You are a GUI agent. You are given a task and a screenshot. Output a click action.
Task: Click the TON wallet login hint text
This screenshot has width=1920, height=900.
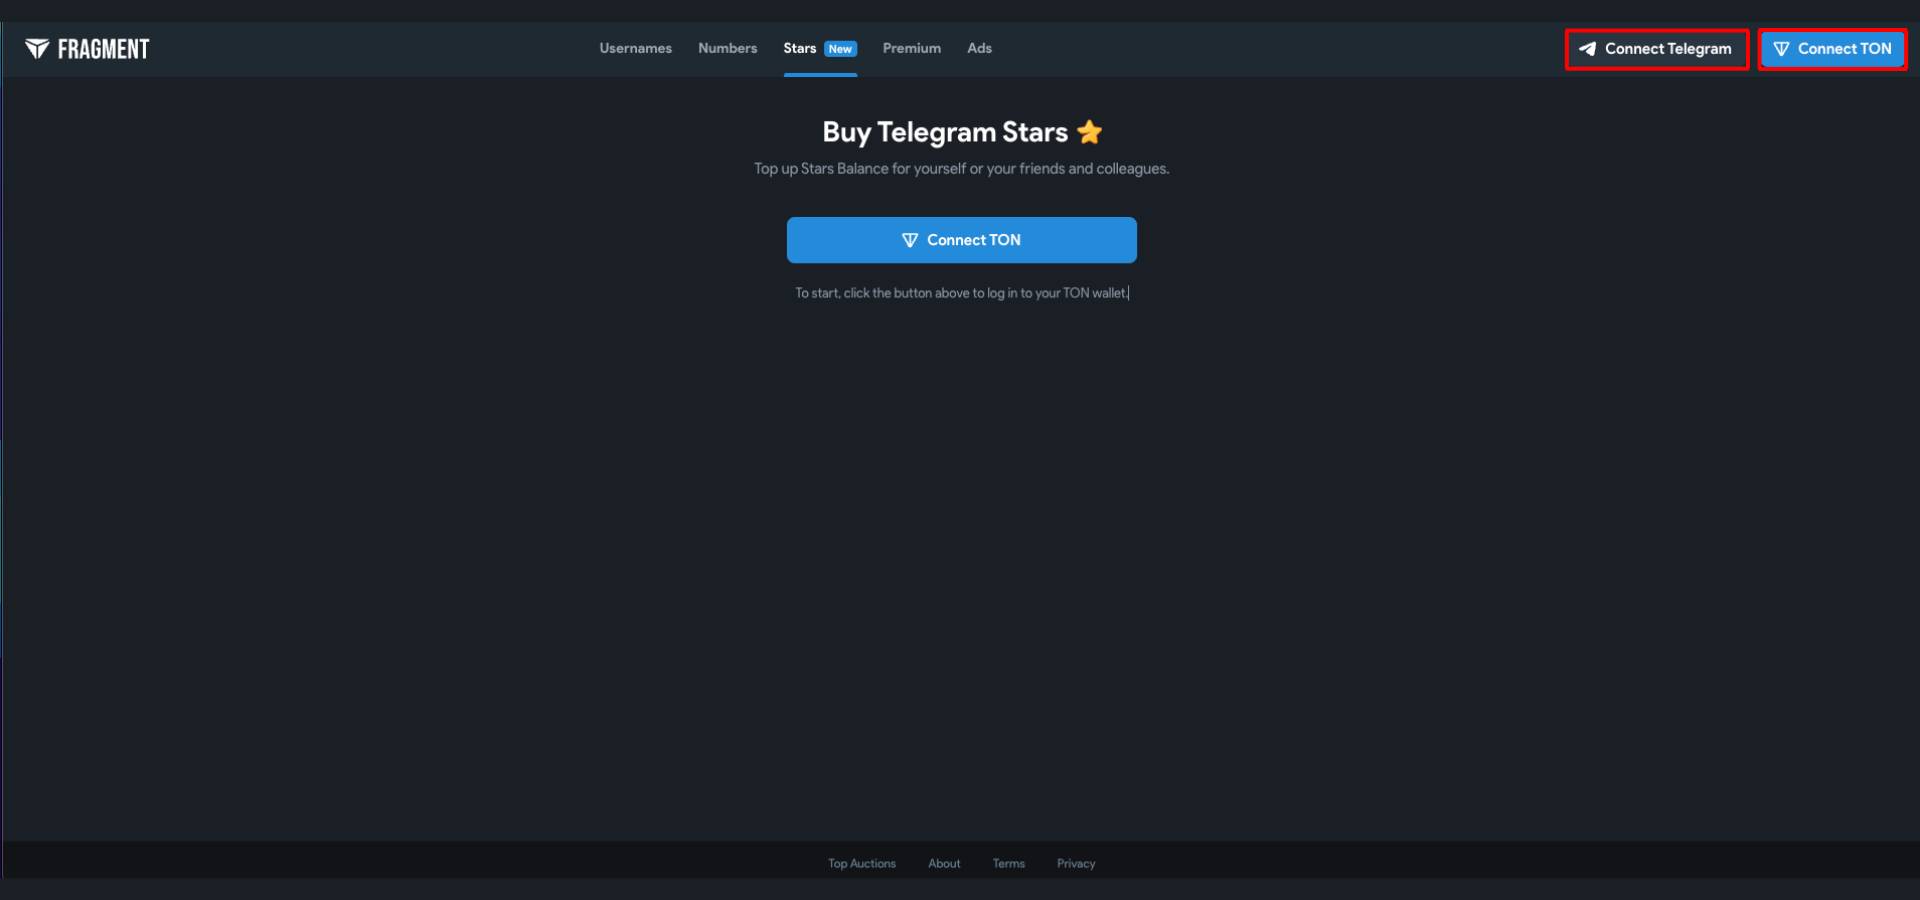[961, 293]
